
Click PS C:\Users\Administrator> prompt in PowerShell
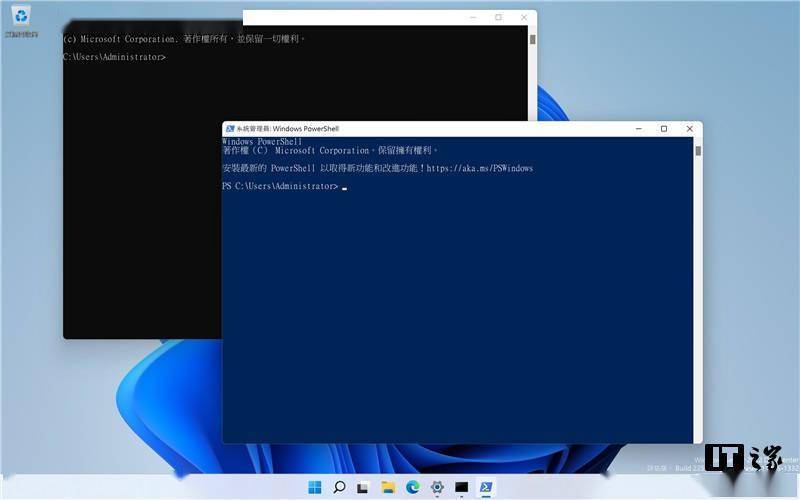tap(280, 186)
